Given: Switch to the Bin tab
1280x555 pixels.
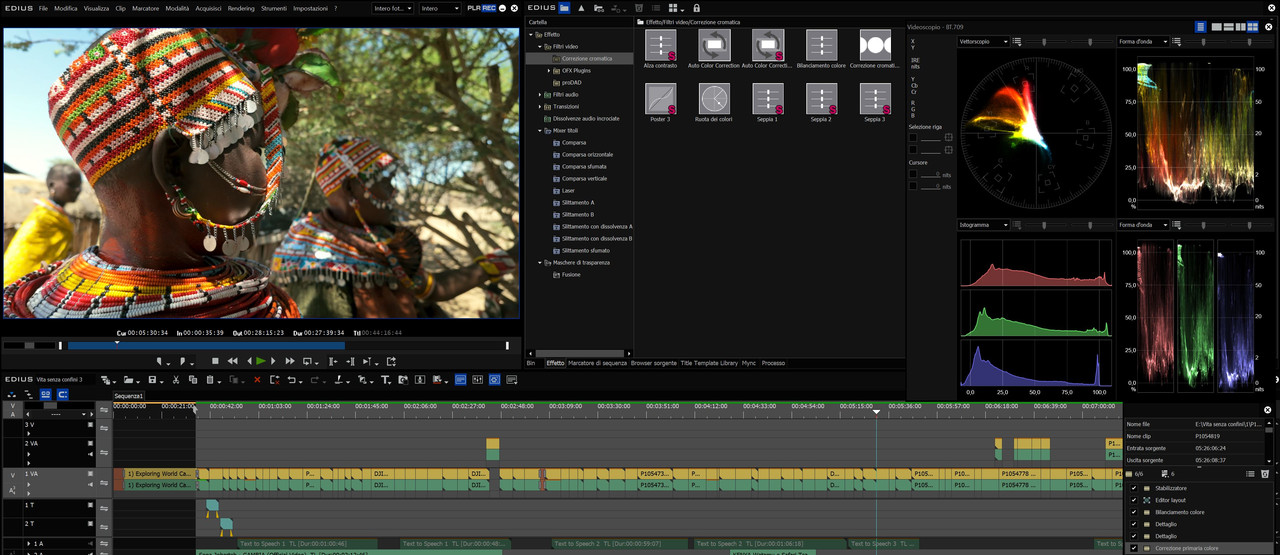Looking at the screenshot, I should point(531,363).
